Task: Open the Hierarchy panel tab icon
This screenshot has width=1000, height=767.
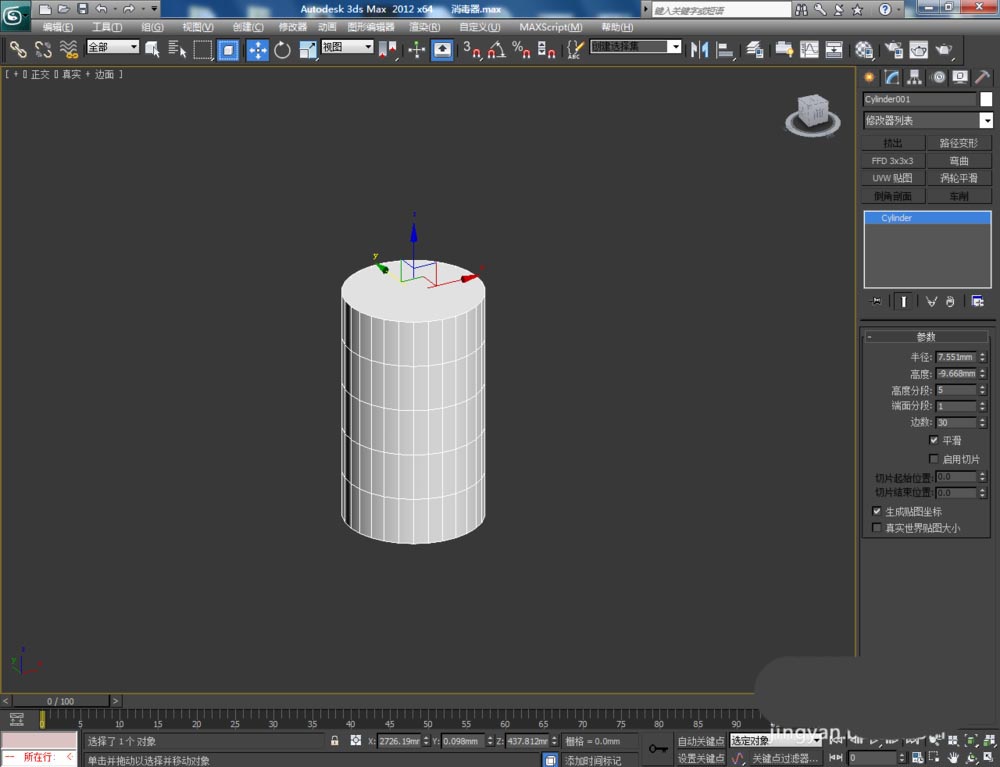Action: (x=914, y=77)
